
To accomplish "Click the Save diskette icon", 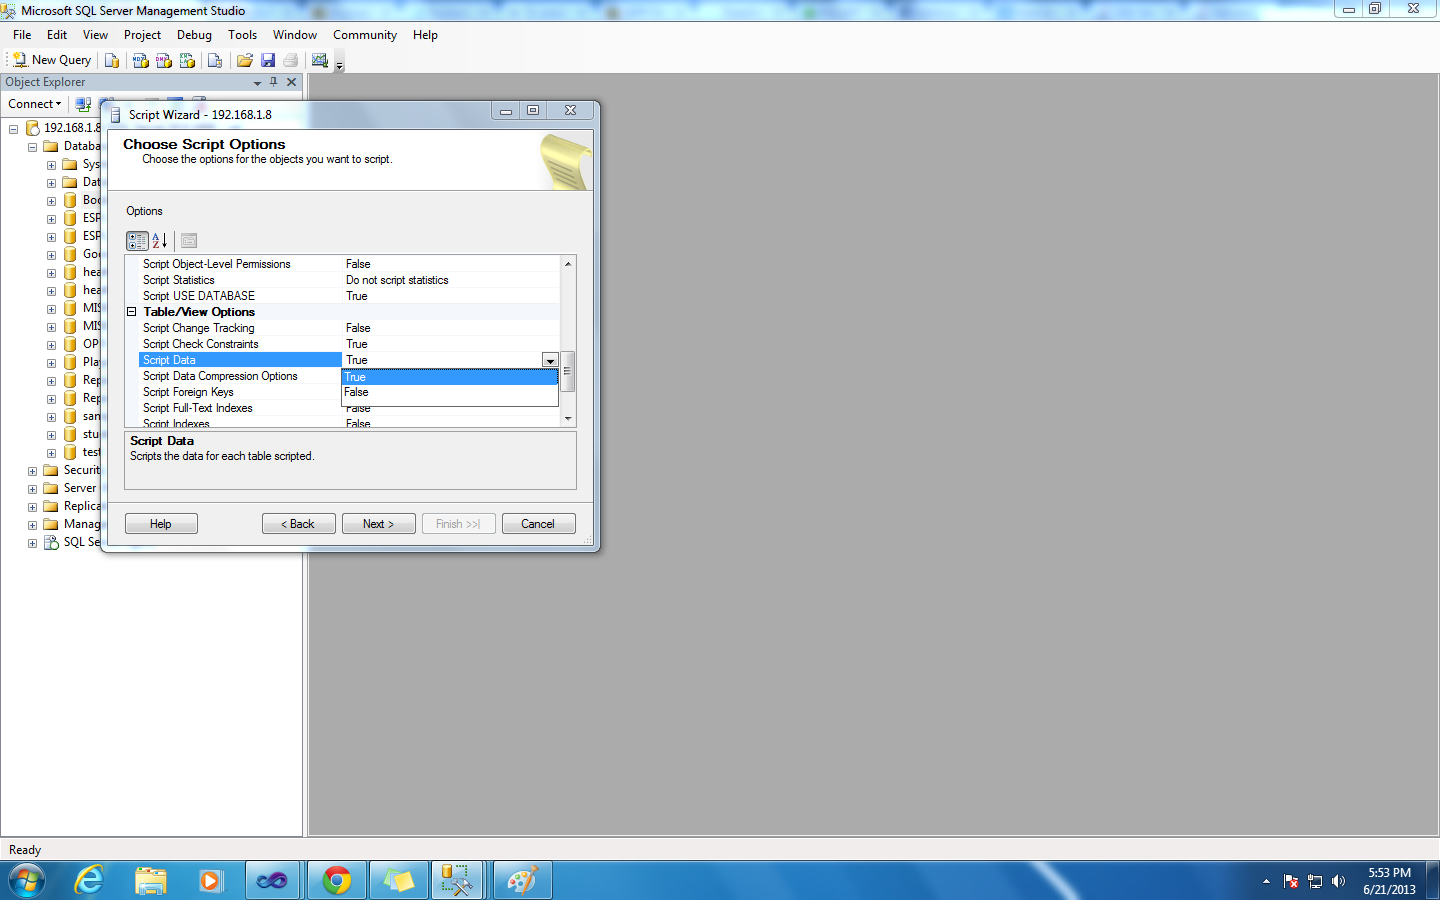I will pos(268,60).
